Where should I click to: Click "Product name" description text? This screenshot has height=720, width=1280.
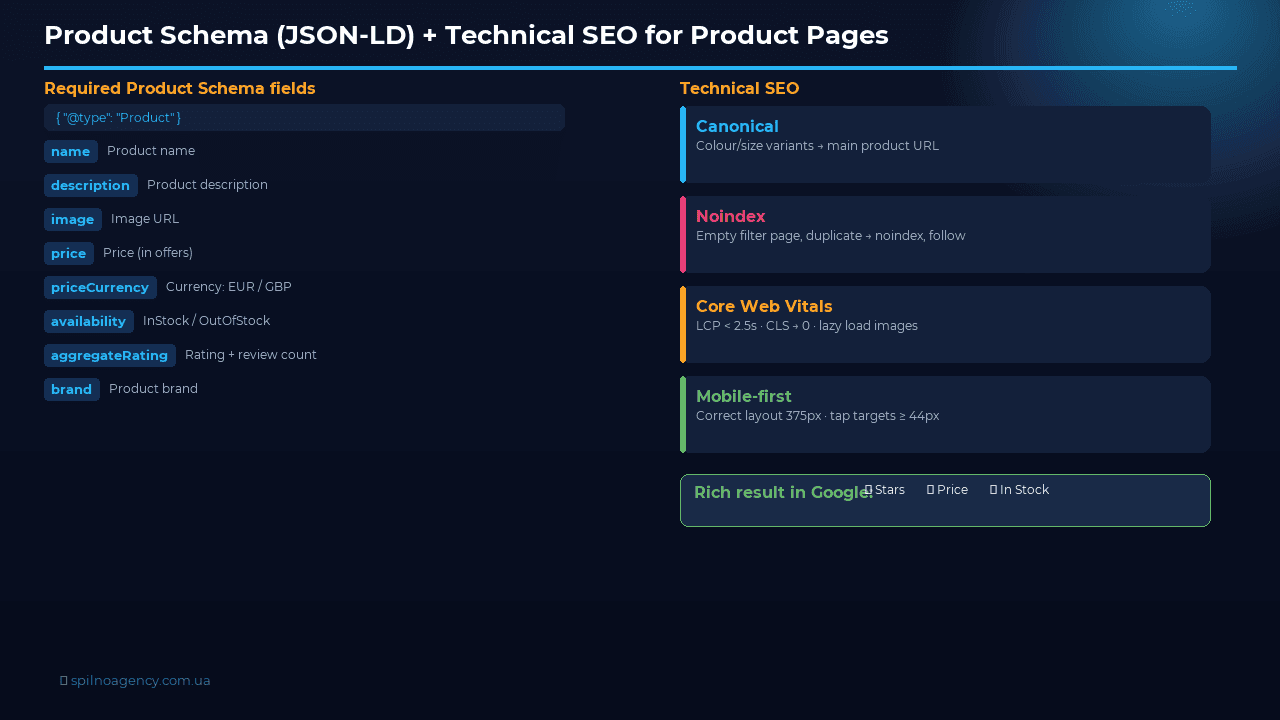point(151,151)
